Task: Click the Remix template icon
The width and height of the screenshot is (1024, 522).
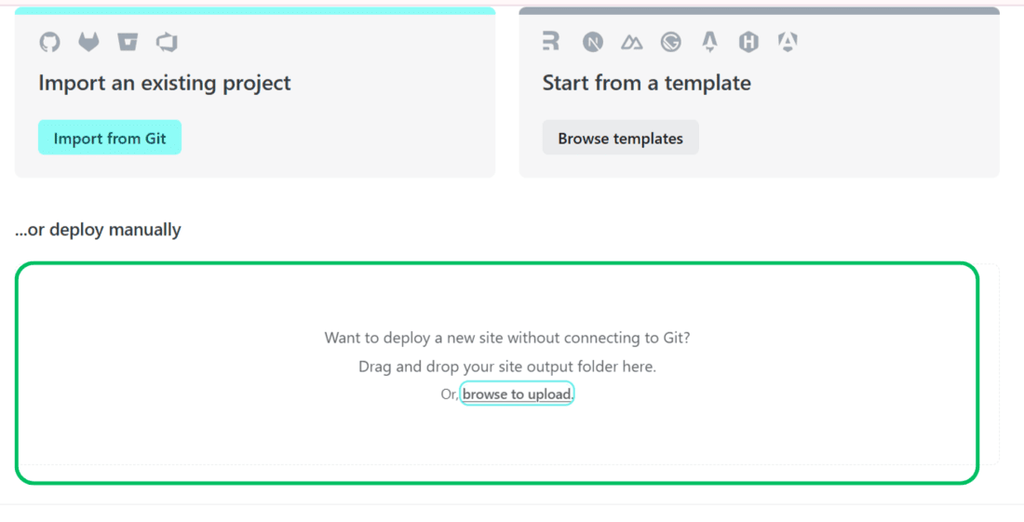Action: (551, 41)
